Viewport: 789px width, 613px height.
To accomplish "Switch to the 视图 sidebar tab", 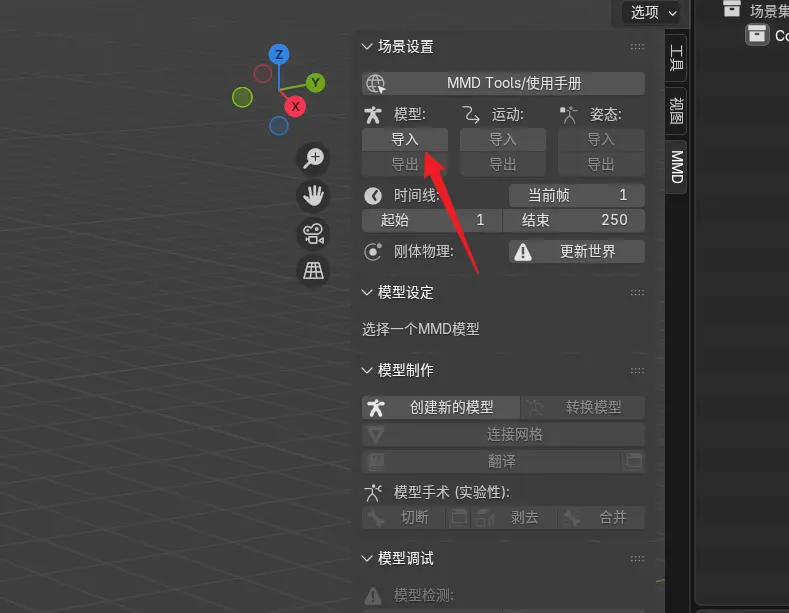I will coord(676,111).
